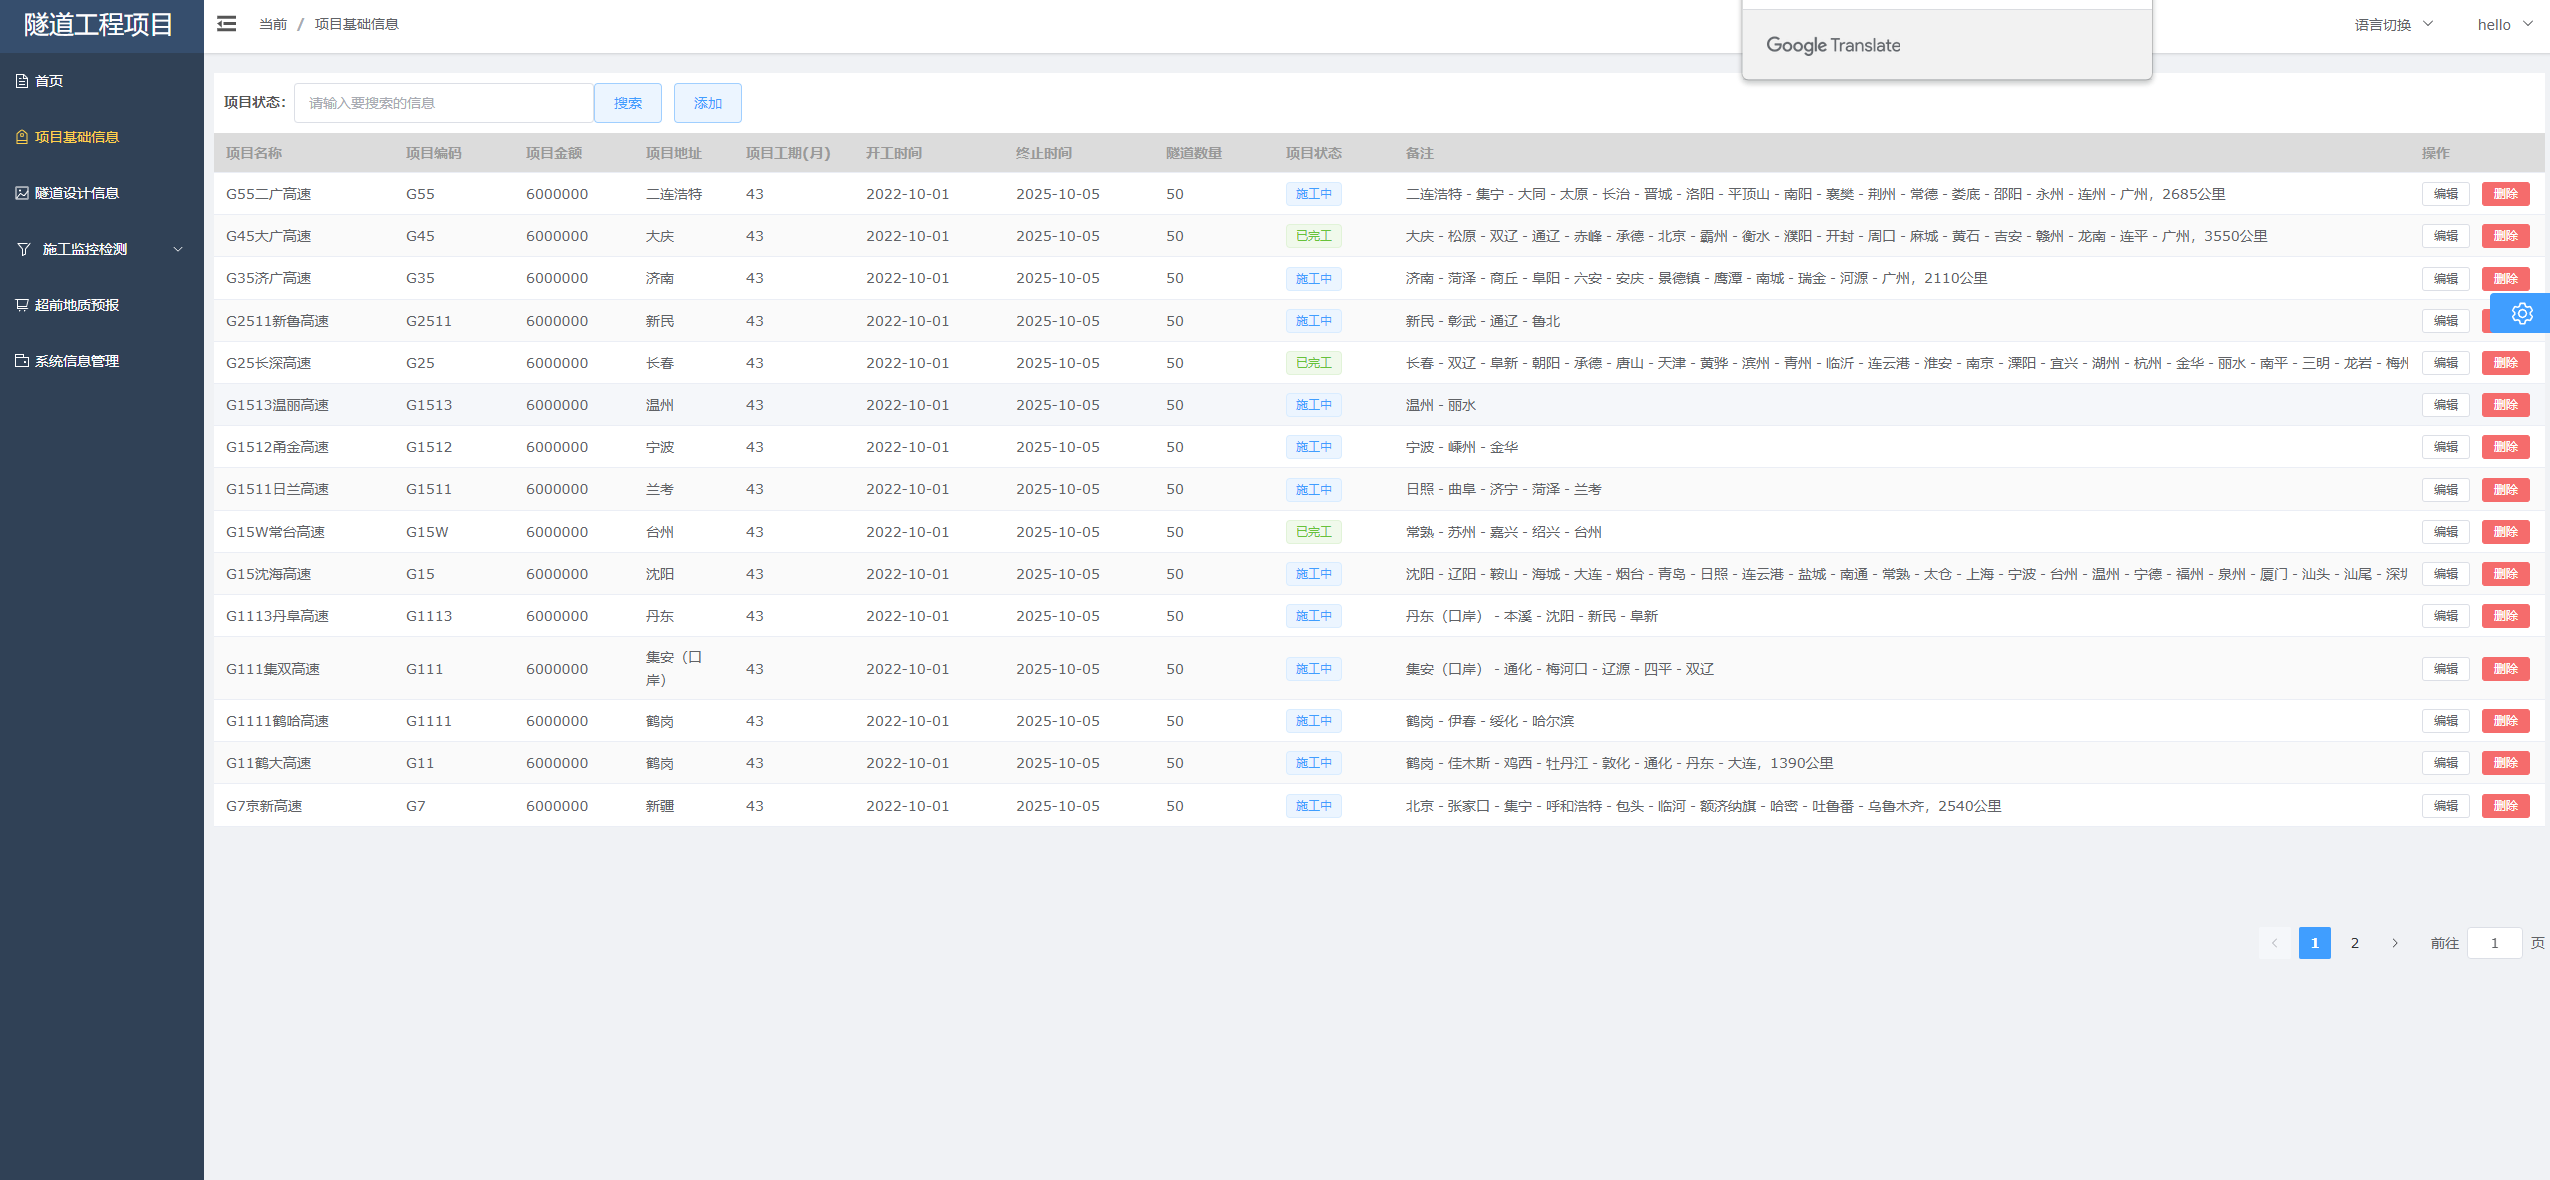The height and width of the screenshot is (1180, 2550).
Task: Open 超前地质预报 menu item
Action: pos(102,305)
